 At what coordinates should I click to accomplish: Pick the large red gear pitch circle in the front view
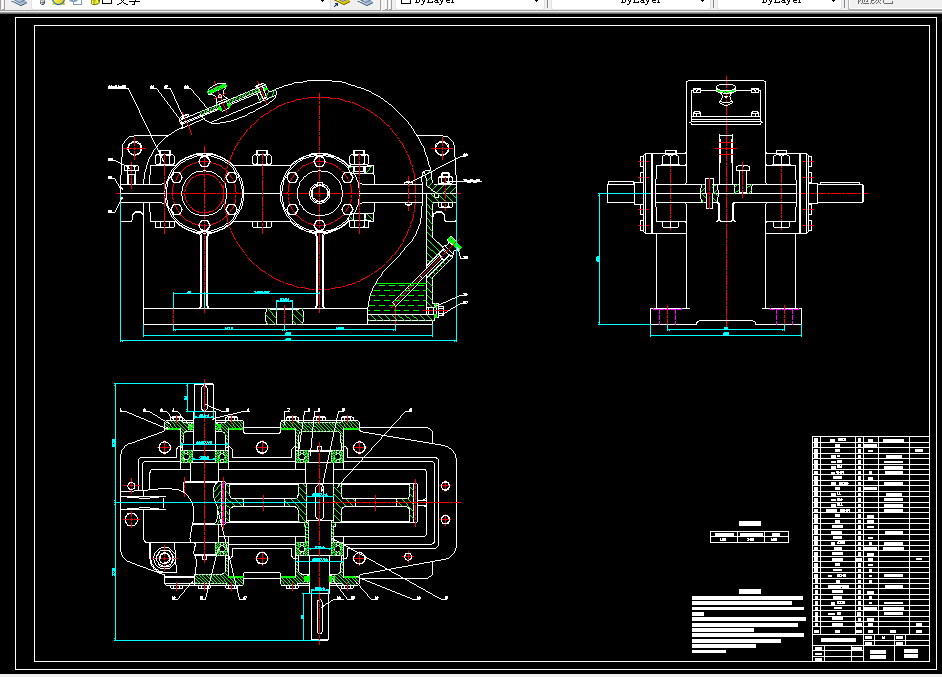(320, 192)
